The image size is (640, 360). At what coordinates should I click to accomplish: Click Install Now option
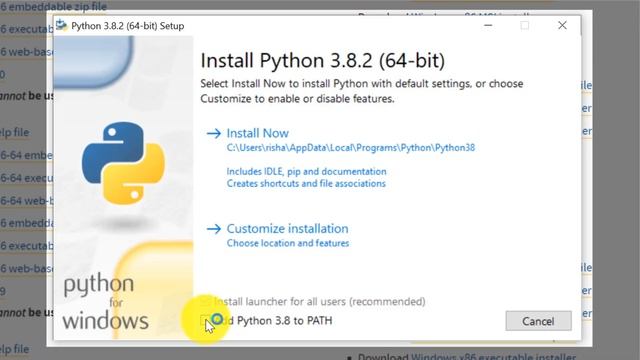[258, 133]
